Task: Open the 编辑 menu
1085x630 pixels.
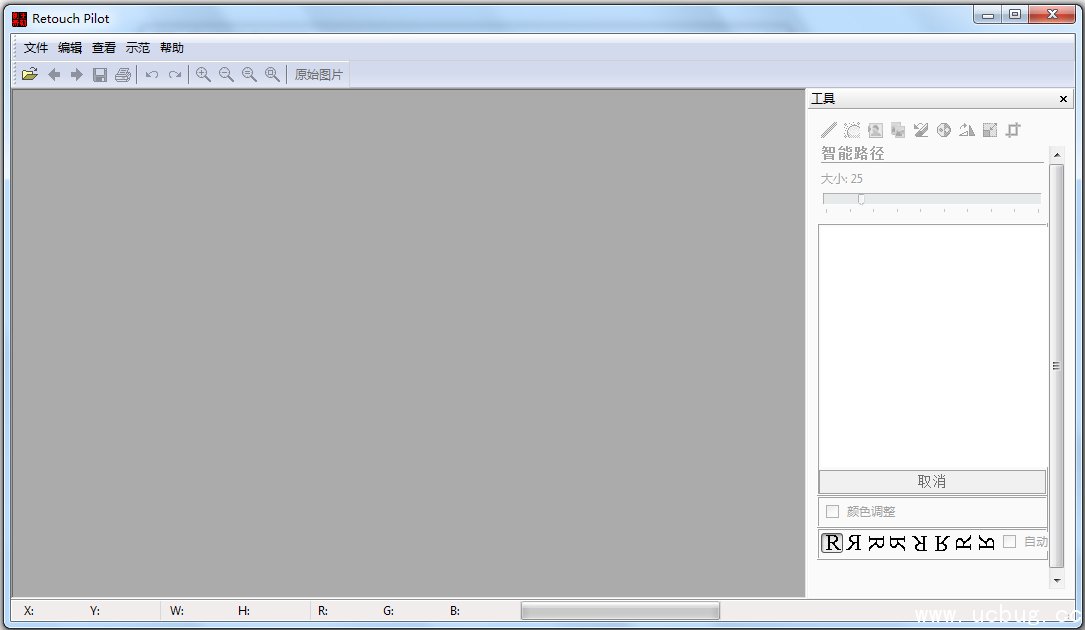Action: [70, 48]
